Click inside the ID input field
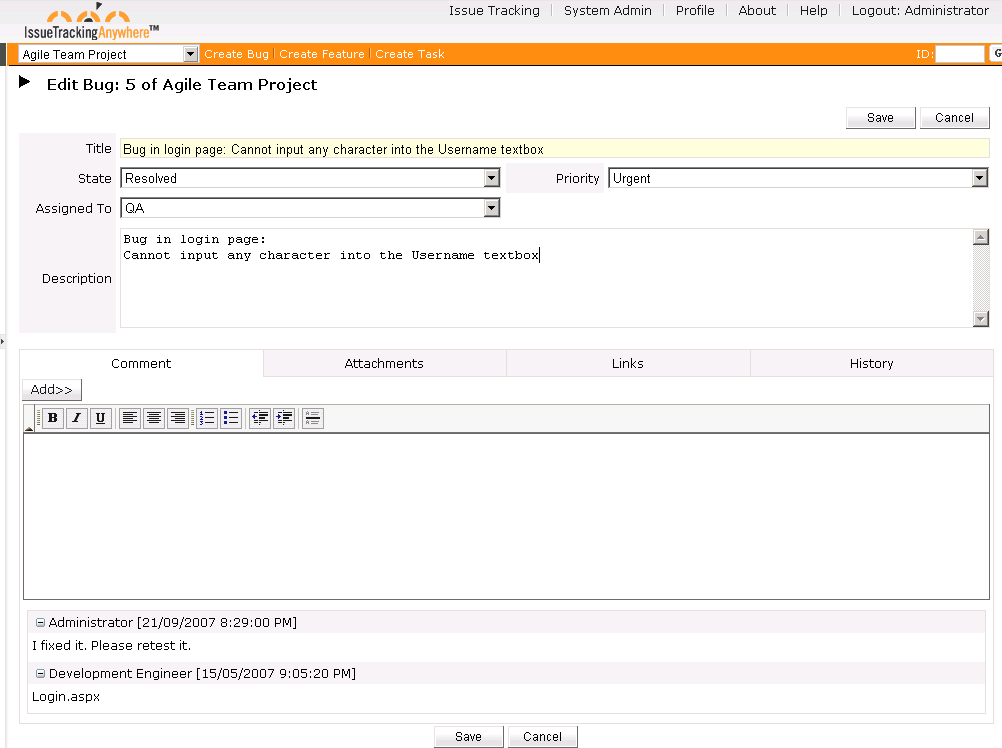The height and width of the screenshot is (748, 1002). click(x=960, y=53)
